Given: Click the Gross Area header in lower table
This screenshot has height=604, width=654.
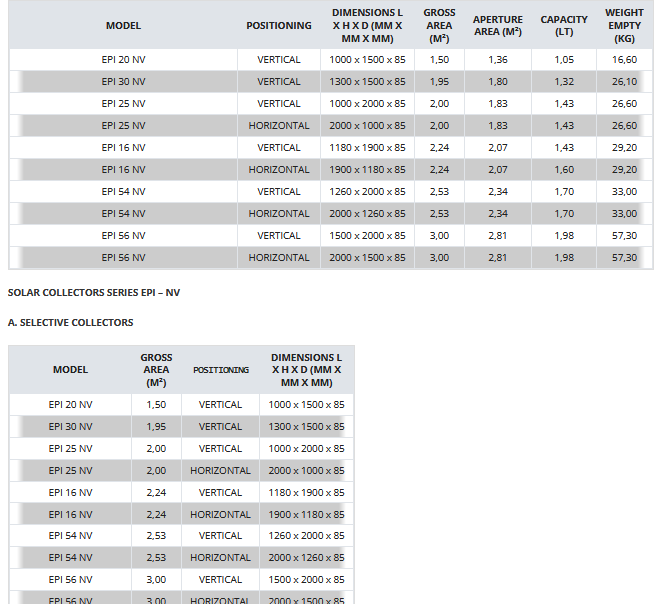Looking at the screenshot, I should click(x=156, y=370).
